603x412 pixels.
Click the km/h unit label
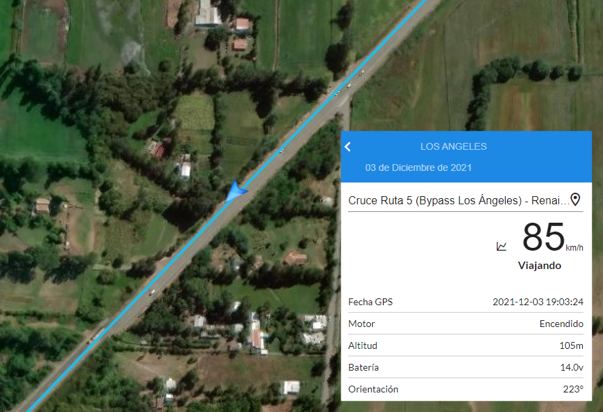575,248
